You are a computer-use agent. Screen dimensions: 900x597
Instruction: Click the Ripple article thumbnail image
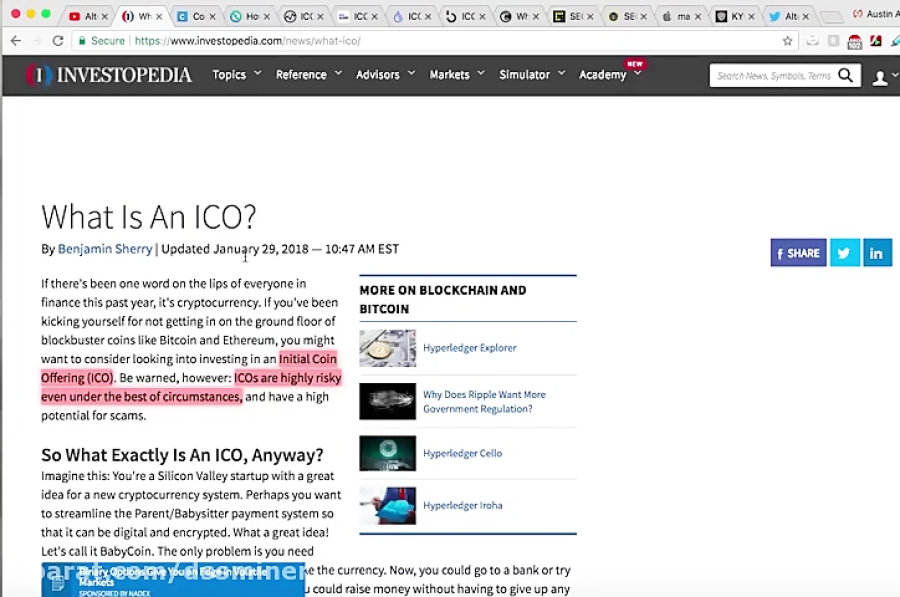point(387,401)
